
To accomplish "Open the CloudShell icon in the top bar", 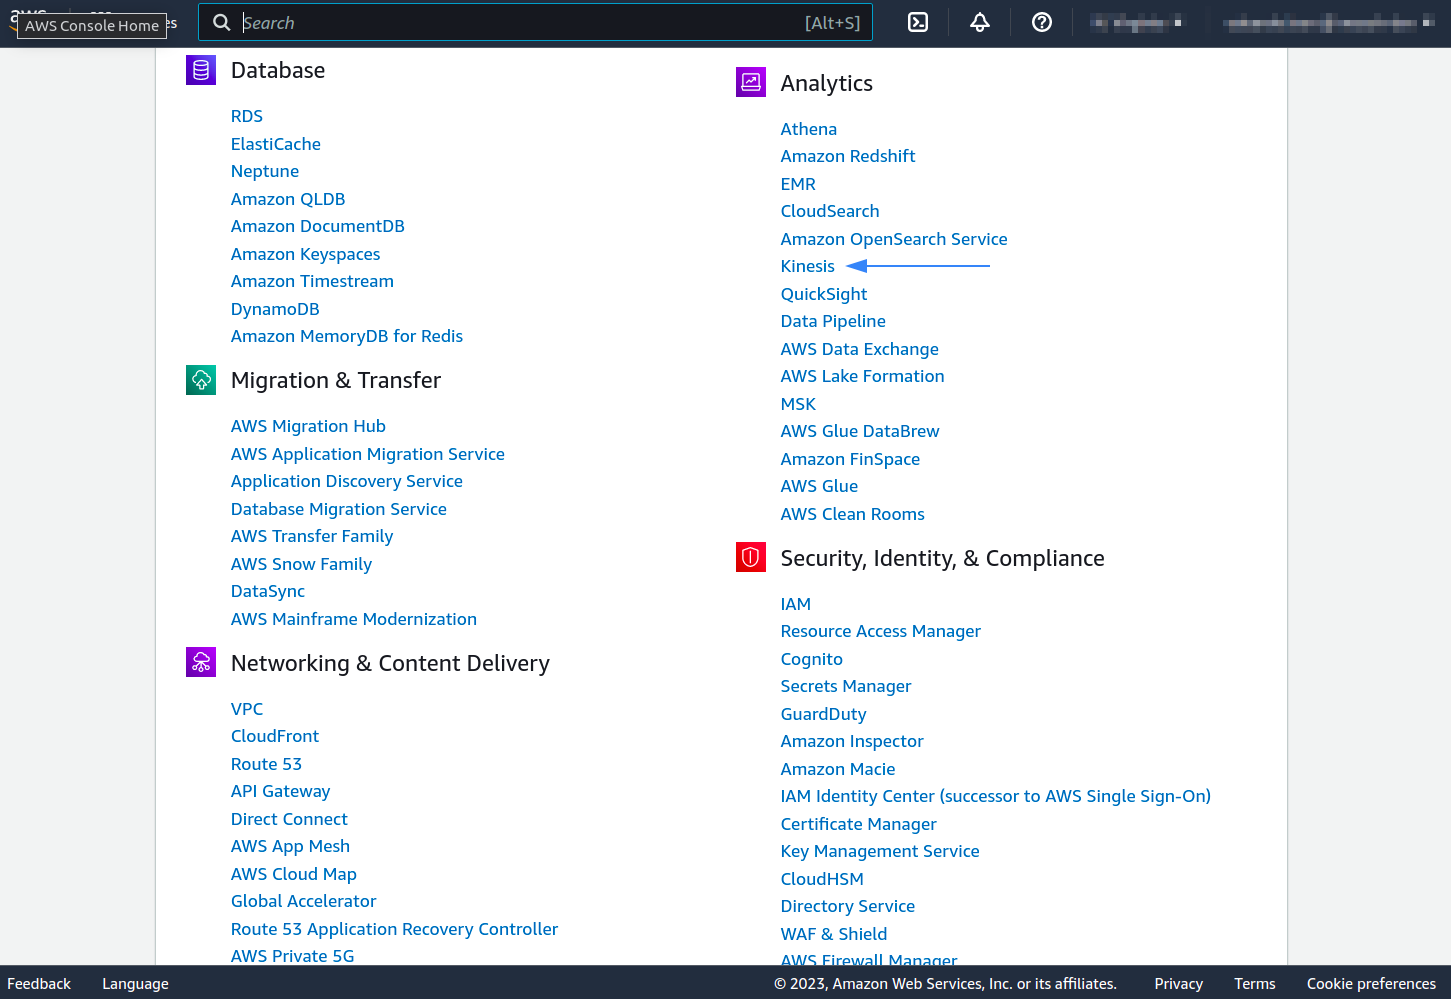I will (918, 22).
